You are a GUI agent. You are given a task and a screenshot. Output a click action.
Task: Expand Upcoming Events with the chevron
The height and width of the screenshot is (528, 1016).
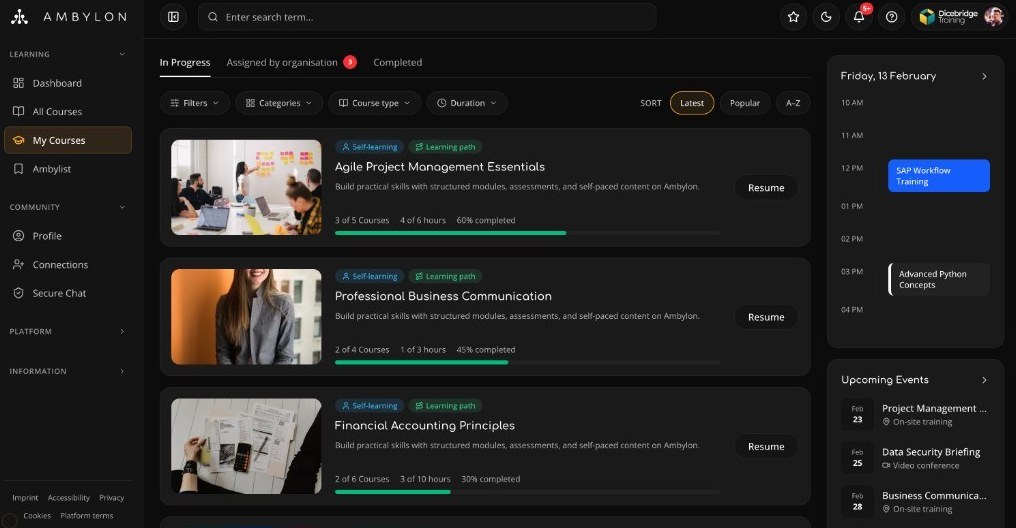click(984, 380)
